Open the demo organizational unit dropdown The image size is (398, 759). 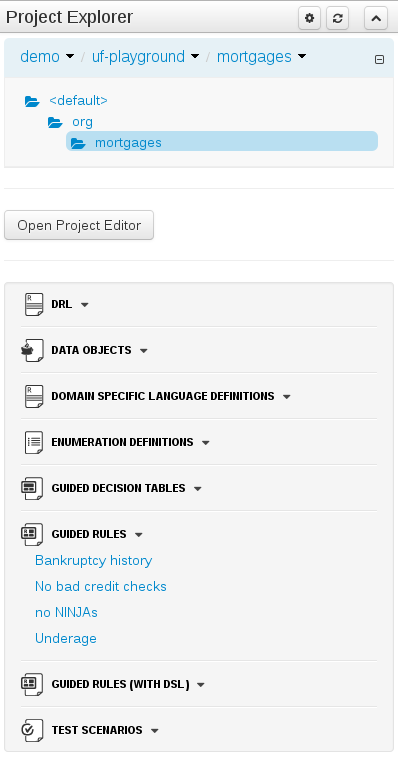click(x=47, y=57)
